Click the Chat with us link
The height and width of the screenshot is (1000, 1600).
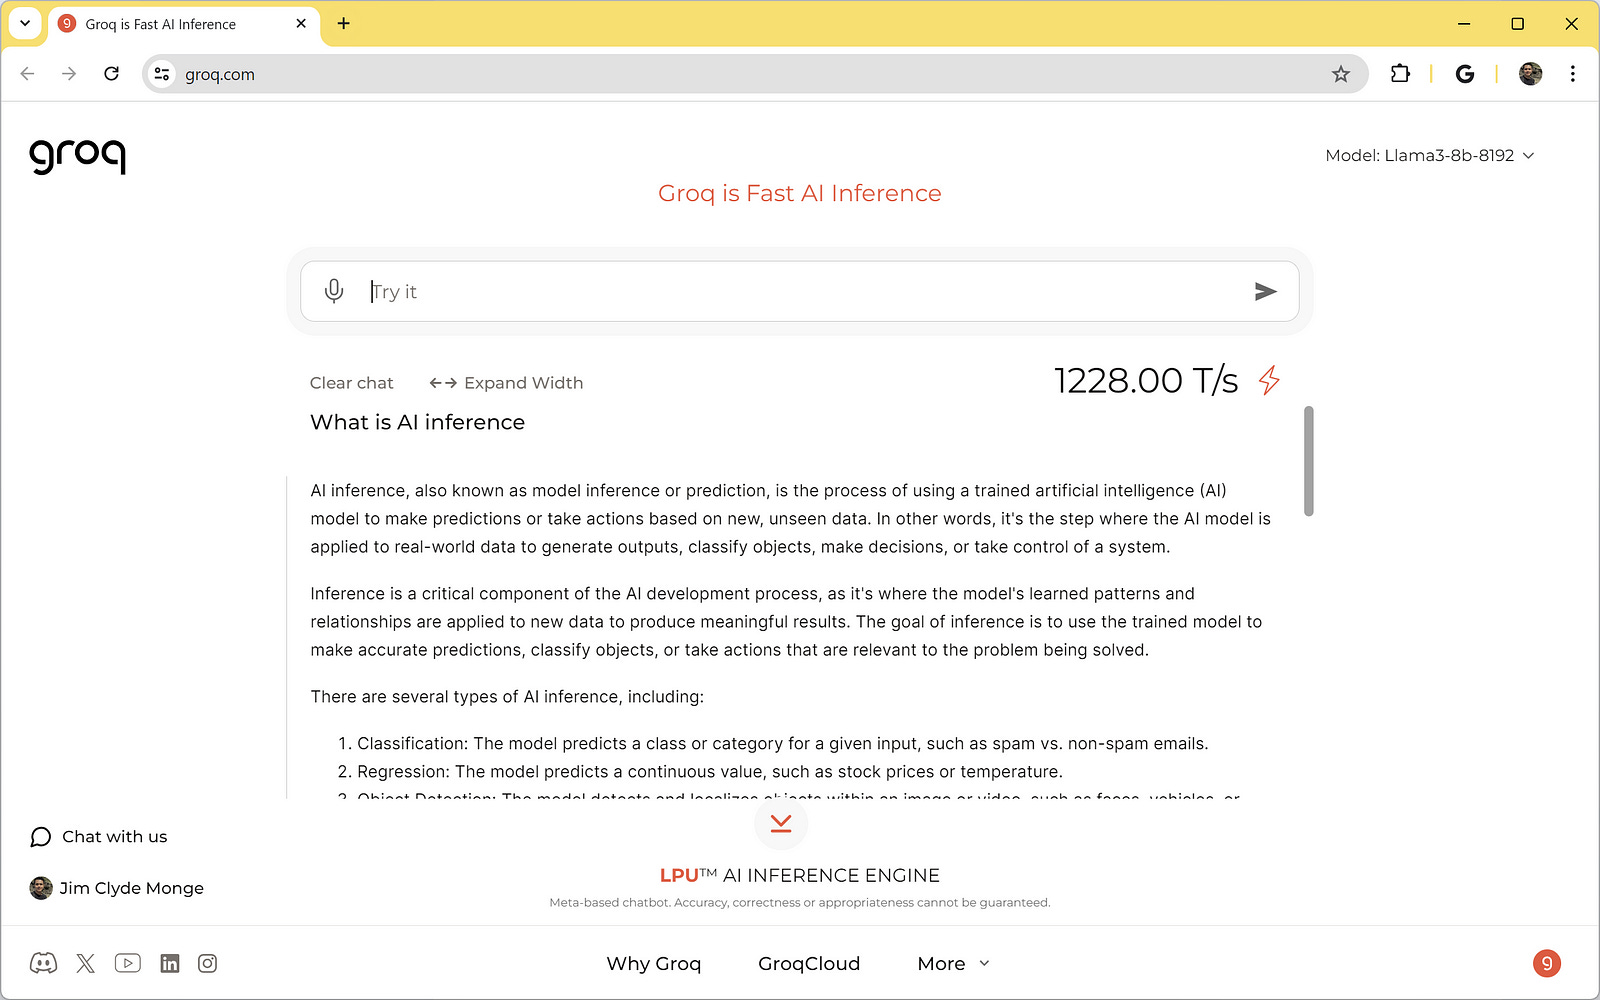pos(115,837)
